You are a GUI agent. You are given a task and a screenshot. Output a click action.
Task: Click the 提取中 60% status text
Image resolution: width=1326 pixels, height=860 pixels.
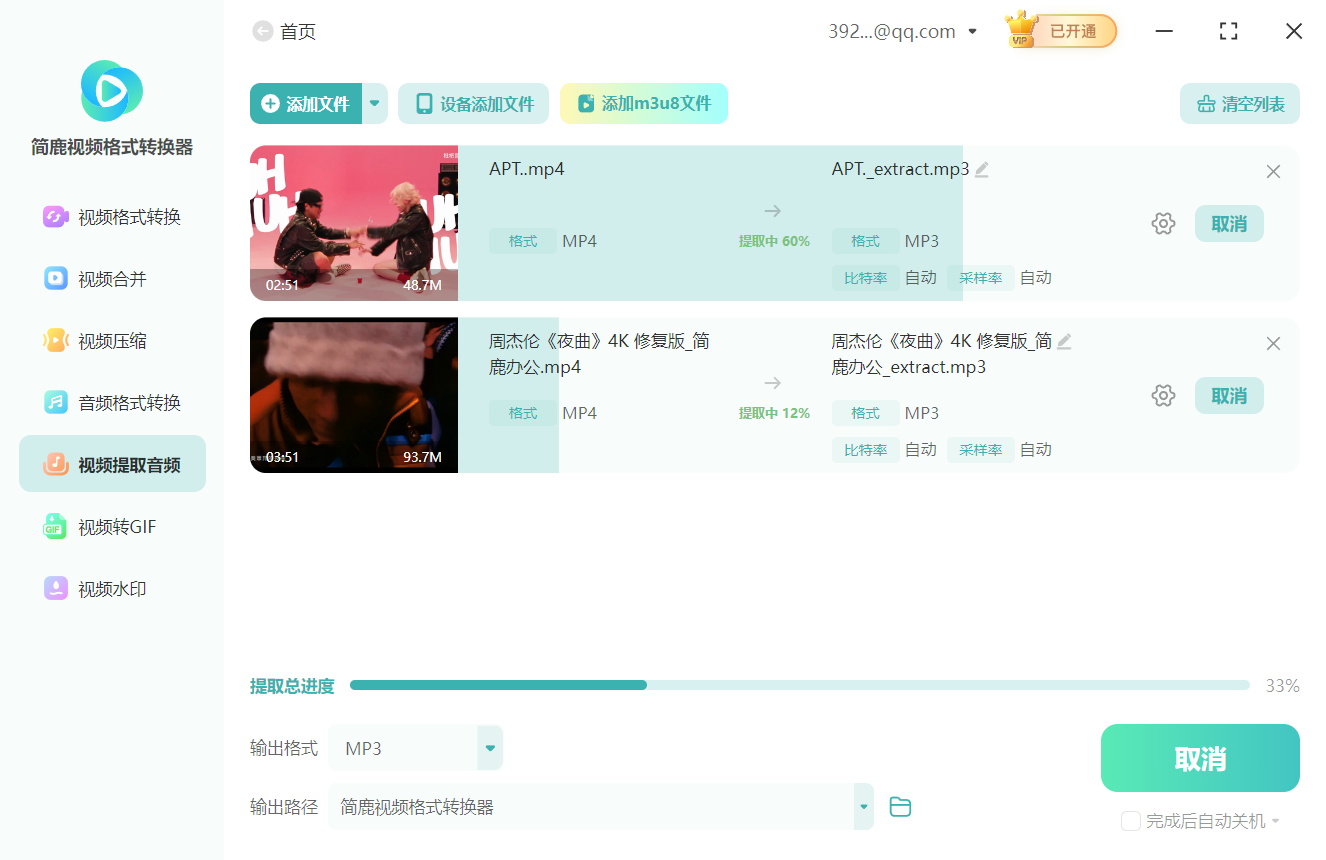click(774, 241)
